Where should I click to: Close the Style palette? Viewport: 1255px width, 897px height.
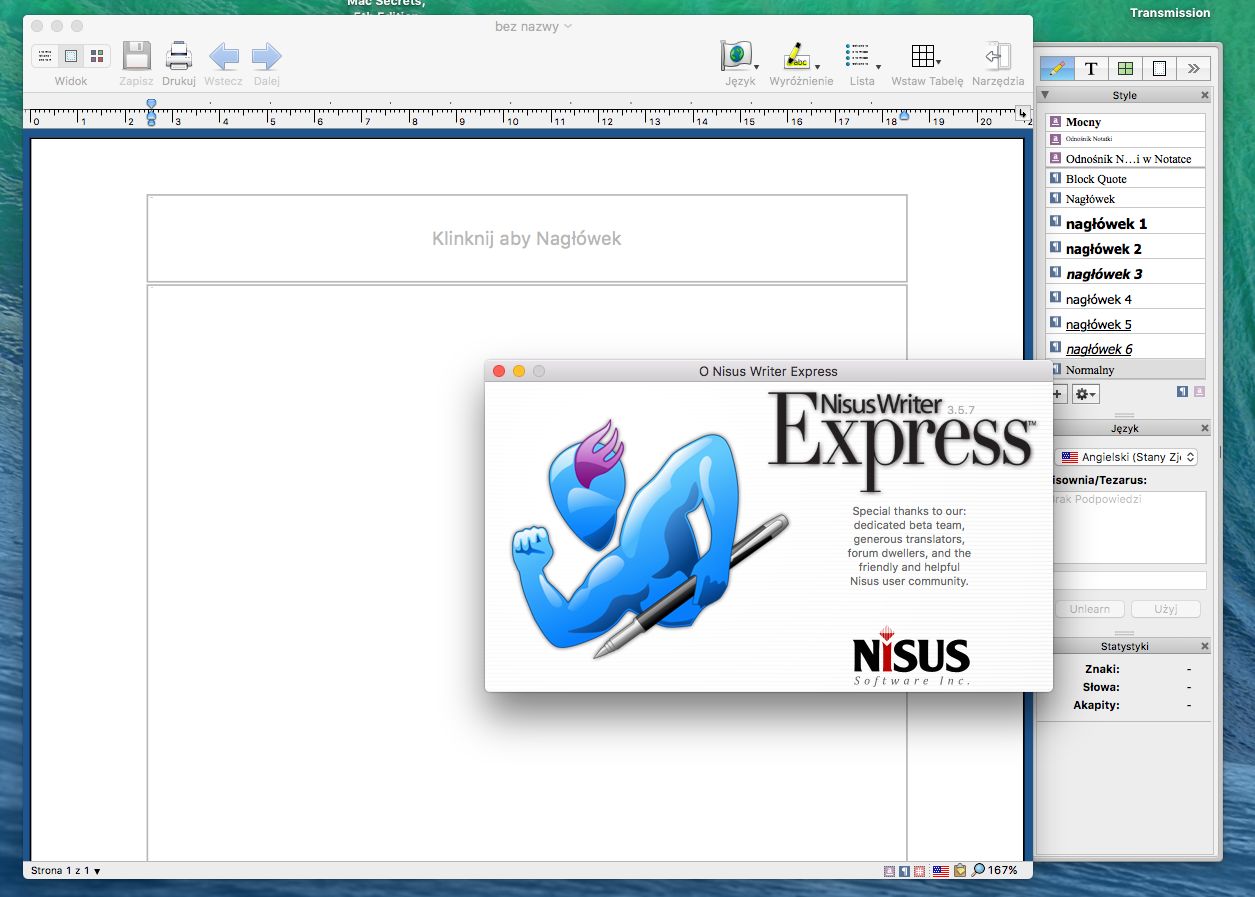tap(1204, 95)
